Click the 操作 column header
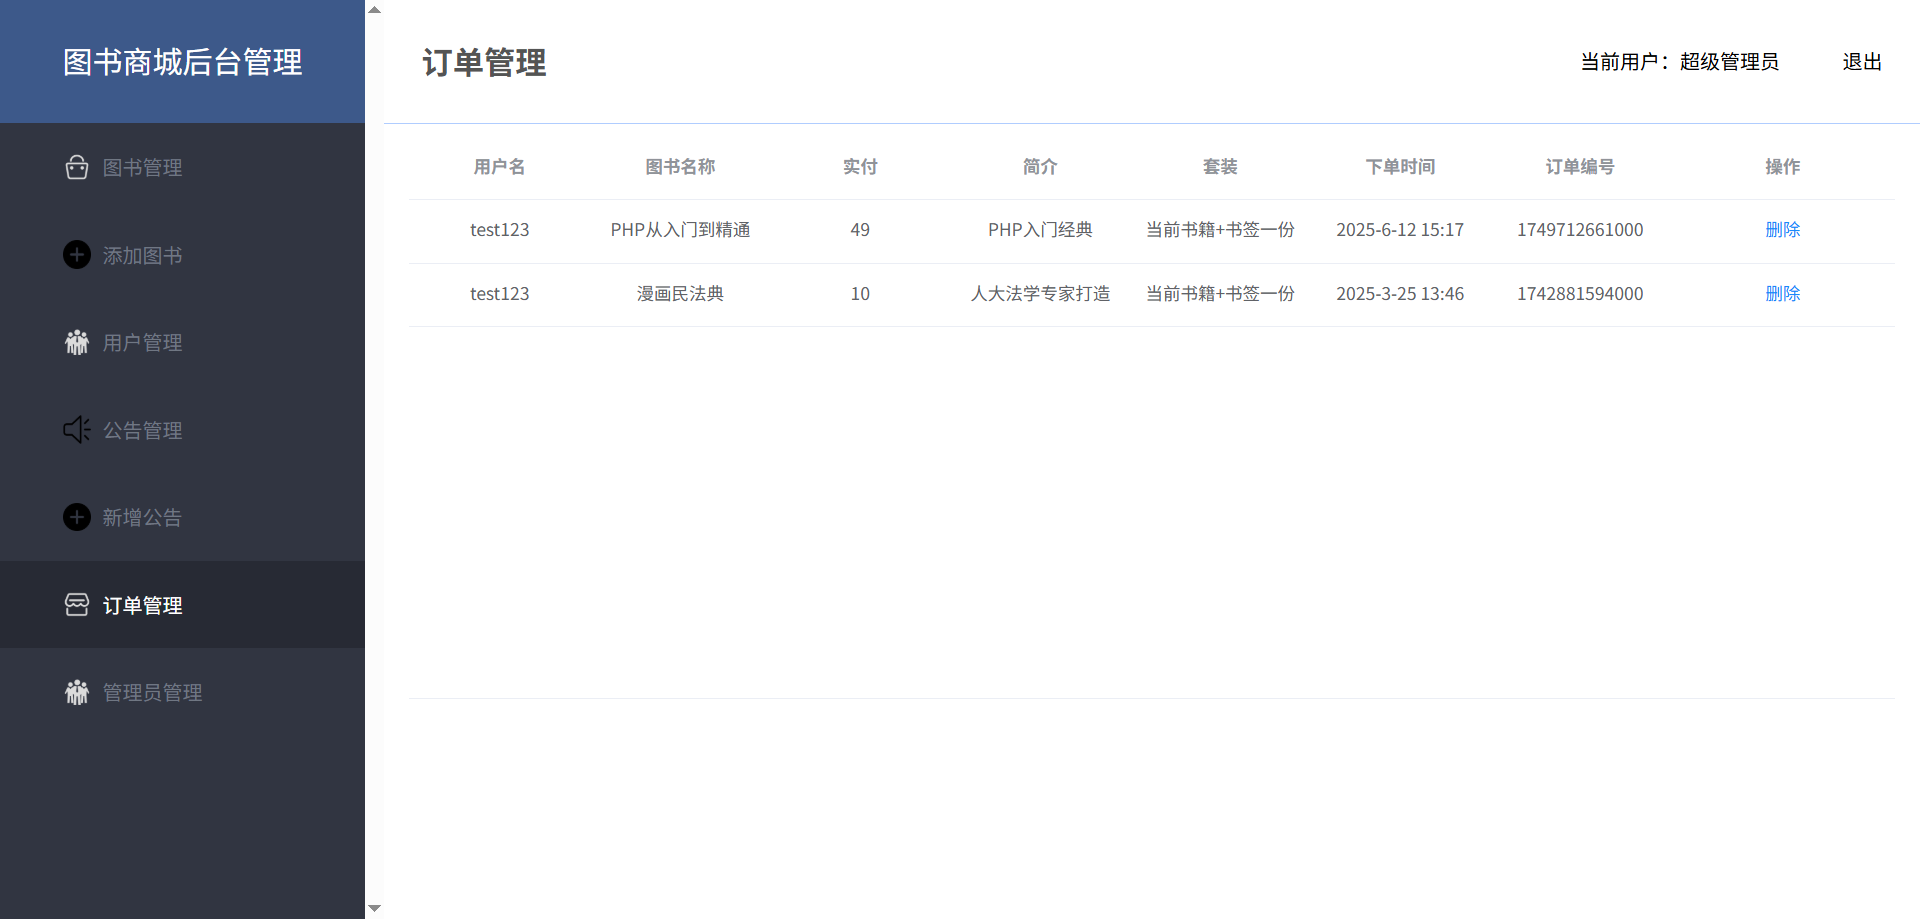 (x=1782, y=167)
